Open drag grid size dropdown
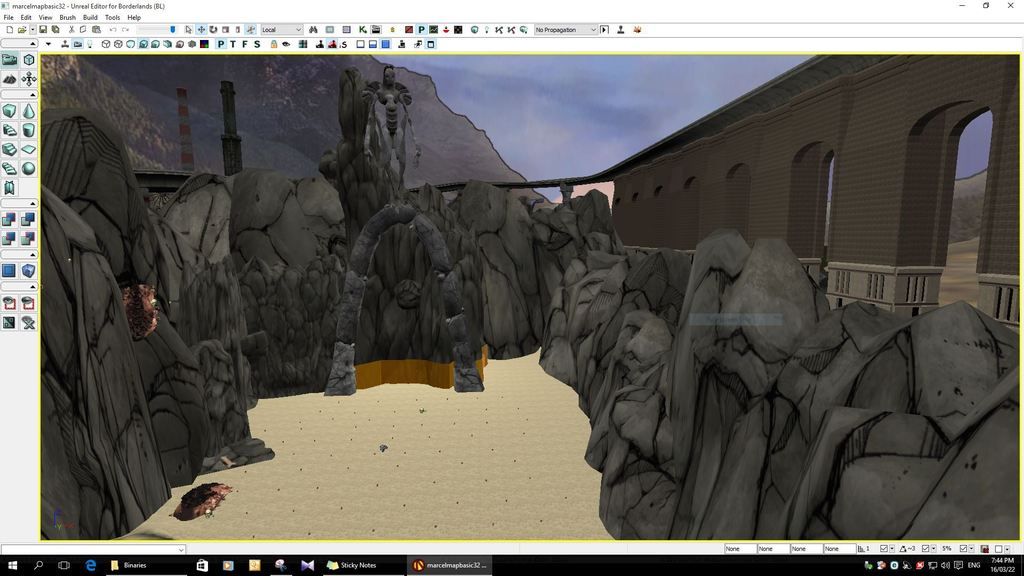 pyautogui.click(x=892, y=549)
